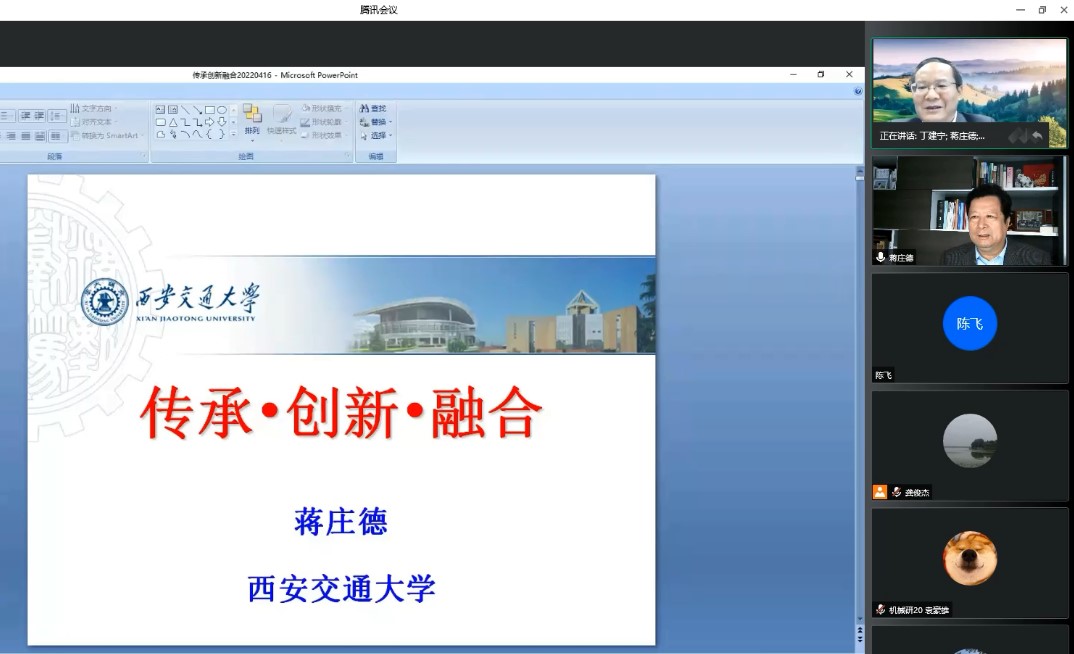The height and width of the screenshot is (654, 1074).
Task: Expand the shapes gallery more arrow
Action: 234,134
